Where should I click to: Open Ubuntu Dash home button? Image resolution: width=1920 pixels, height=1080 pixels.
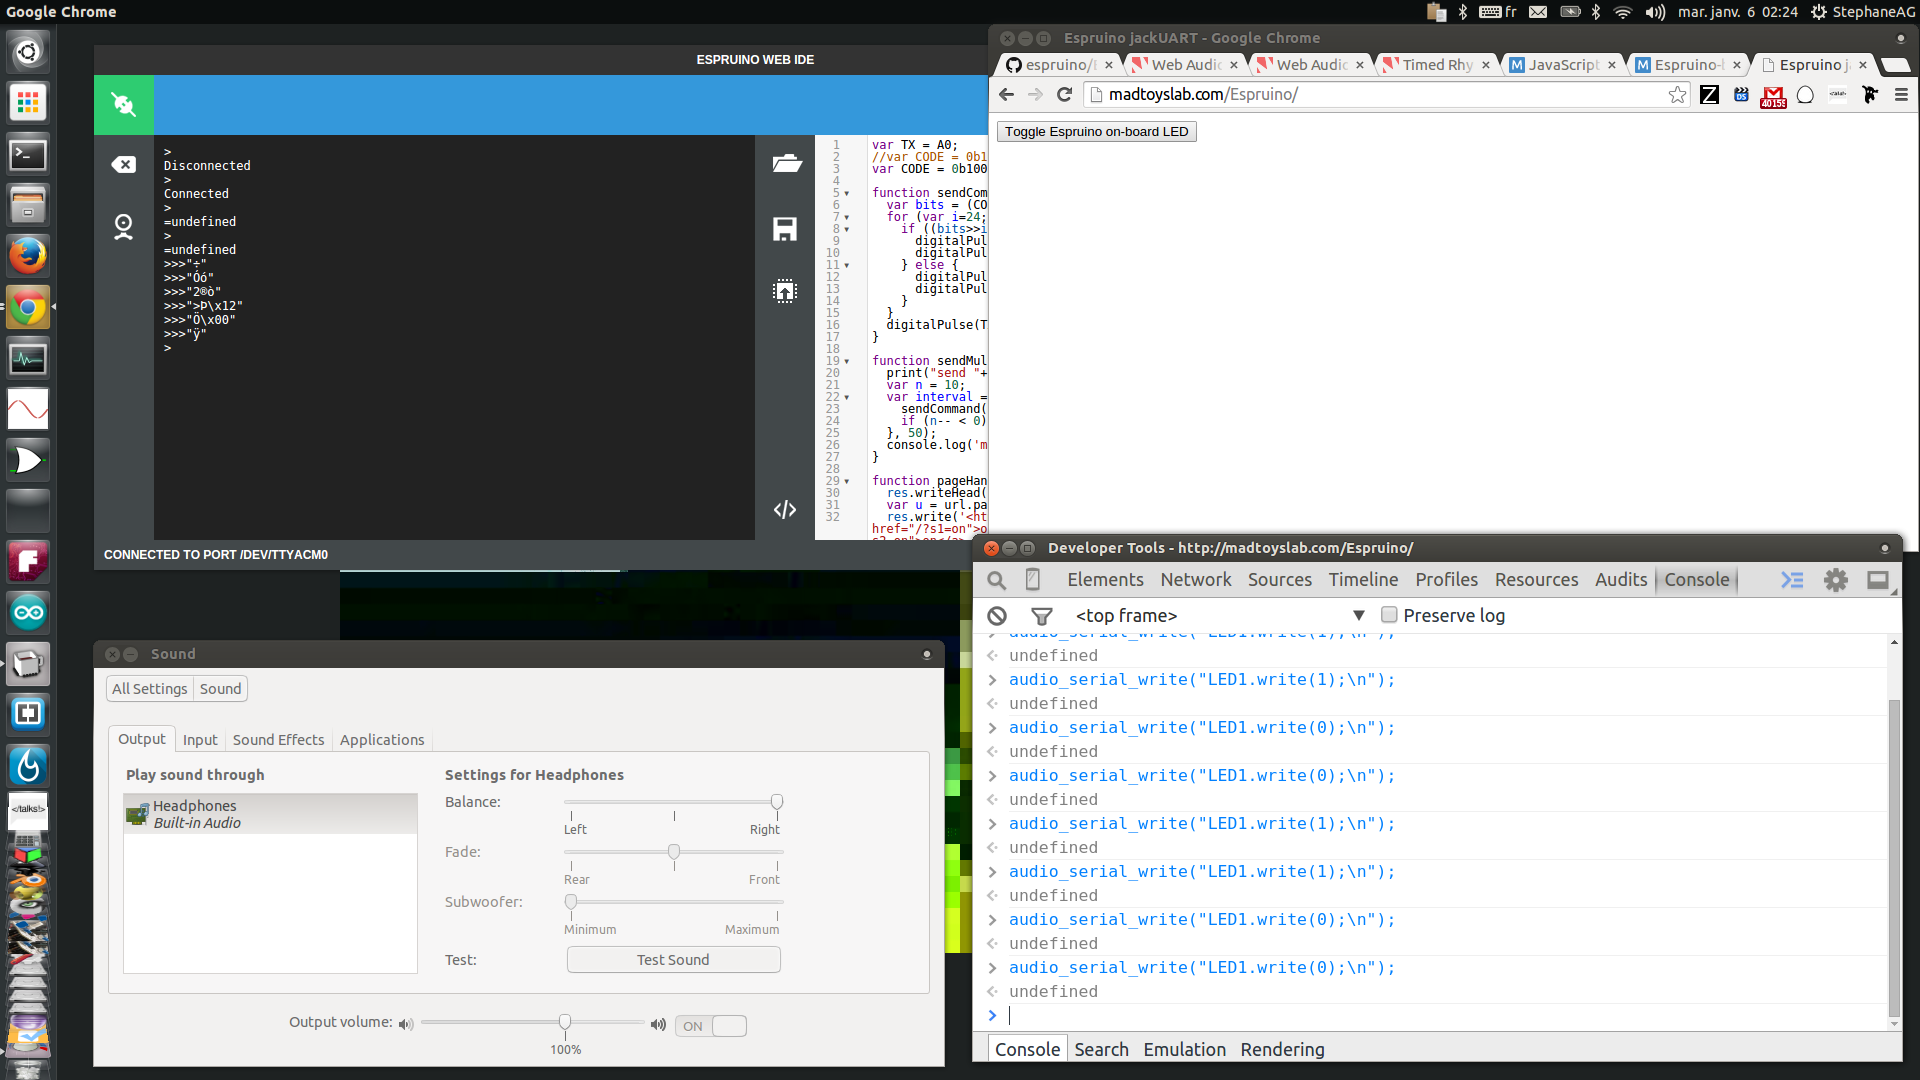coord(28,51)
